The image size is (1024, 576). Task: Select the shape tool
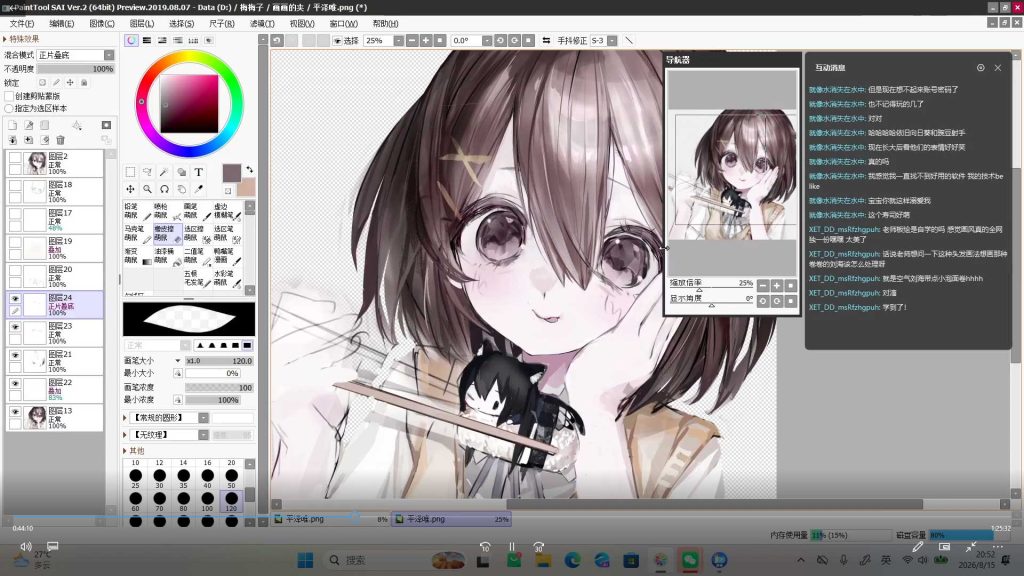[x=181, y=172]
